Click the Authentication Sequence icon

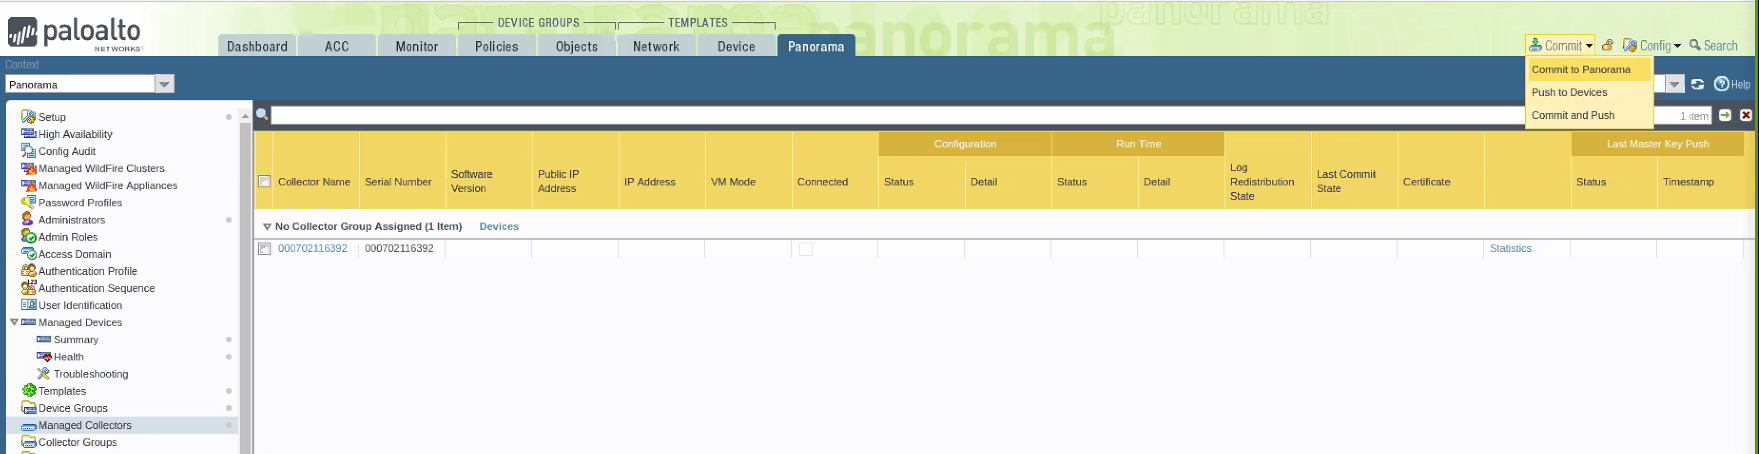(29, 287)
